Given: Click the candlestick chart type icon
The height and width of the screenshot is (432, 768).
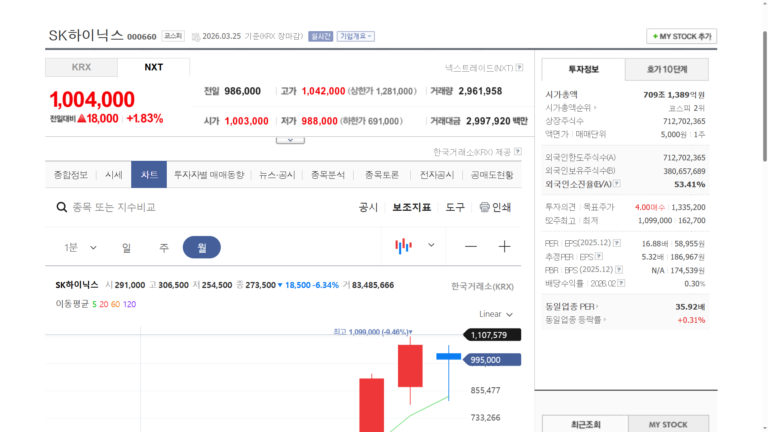Looking at the screenshot, I should pyautogui.click(x=404, y=246).
